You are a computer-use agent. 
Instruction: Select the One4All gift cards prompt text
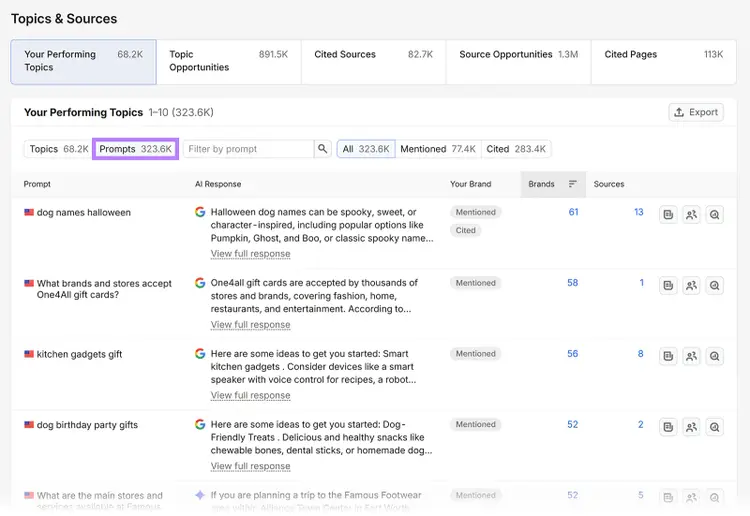coord(104,289)
